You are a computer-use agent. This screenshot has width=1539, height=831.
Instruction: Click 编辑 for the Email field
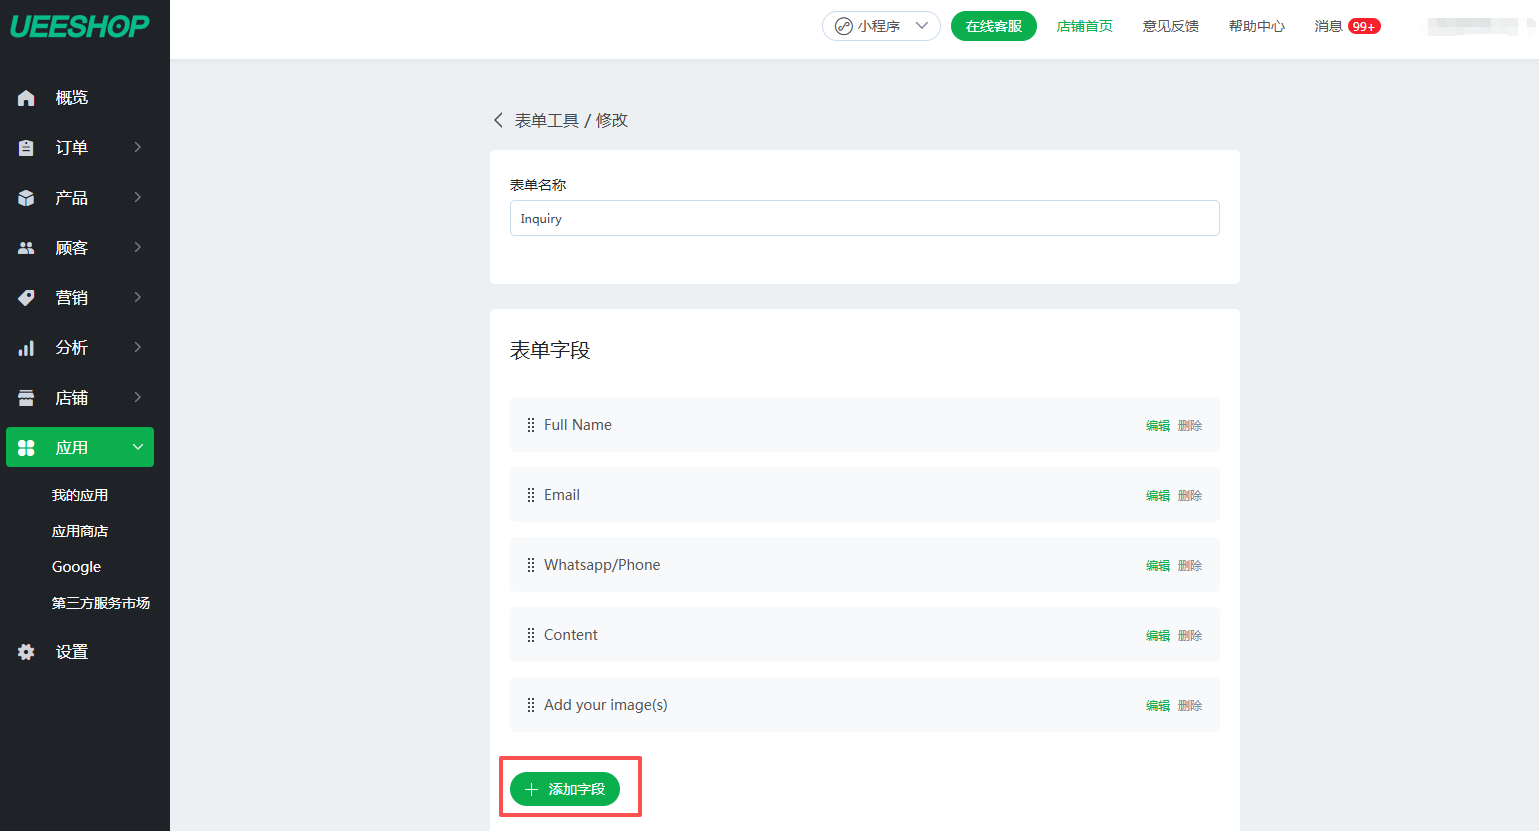(1157, 496)
